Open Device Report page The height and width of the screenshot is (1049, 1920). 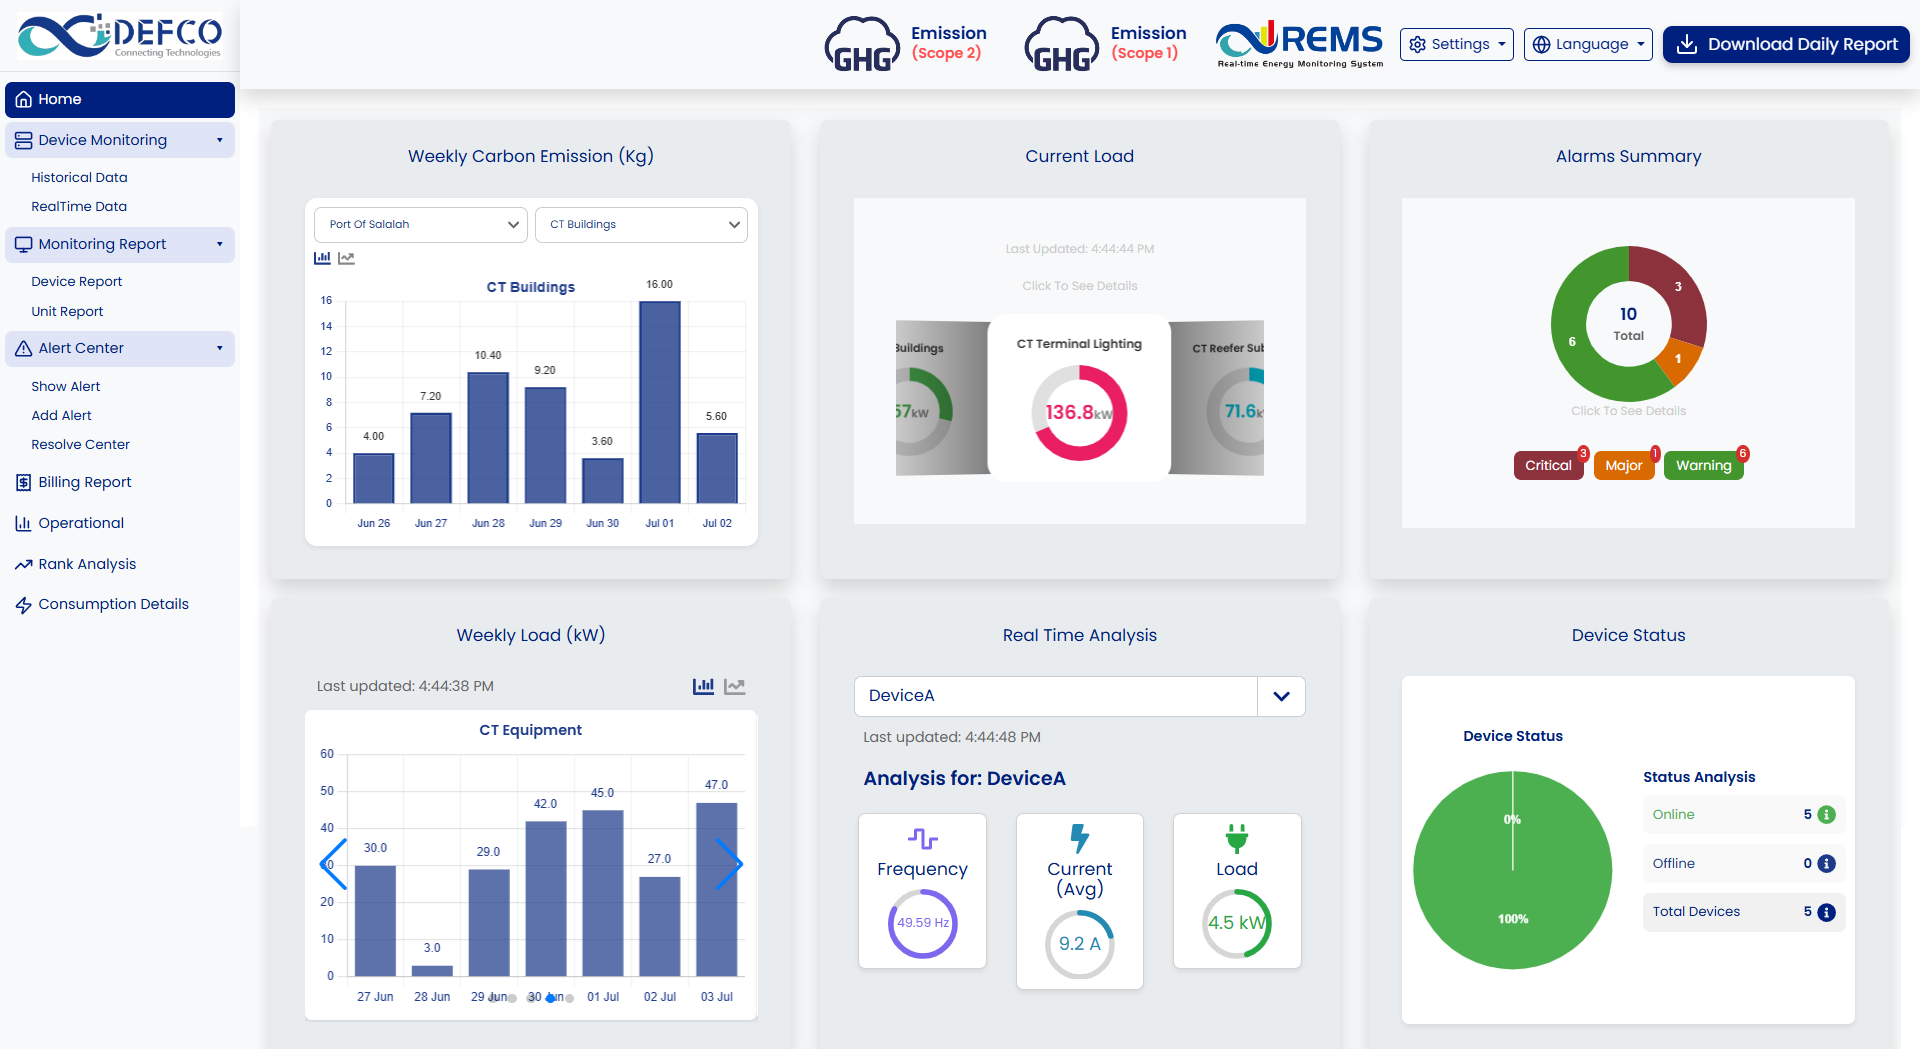tap(77, 282)
